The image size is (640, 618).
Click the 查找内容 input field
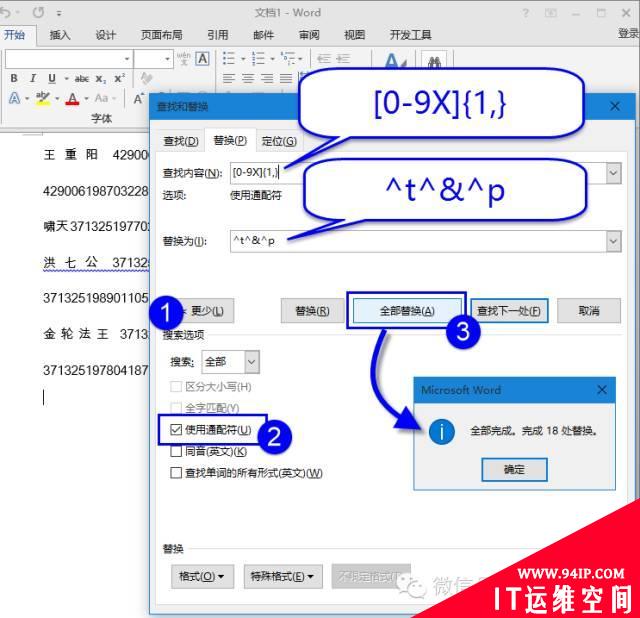tap(418, 173)
